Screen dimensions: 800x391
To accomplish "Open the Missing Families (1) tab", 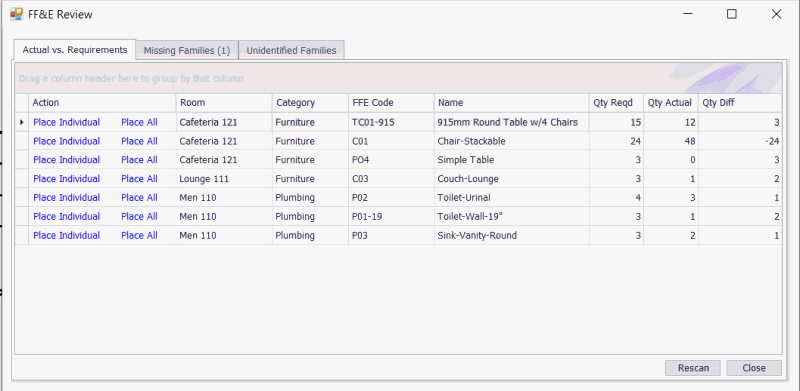I will click(x=187, y=51).
